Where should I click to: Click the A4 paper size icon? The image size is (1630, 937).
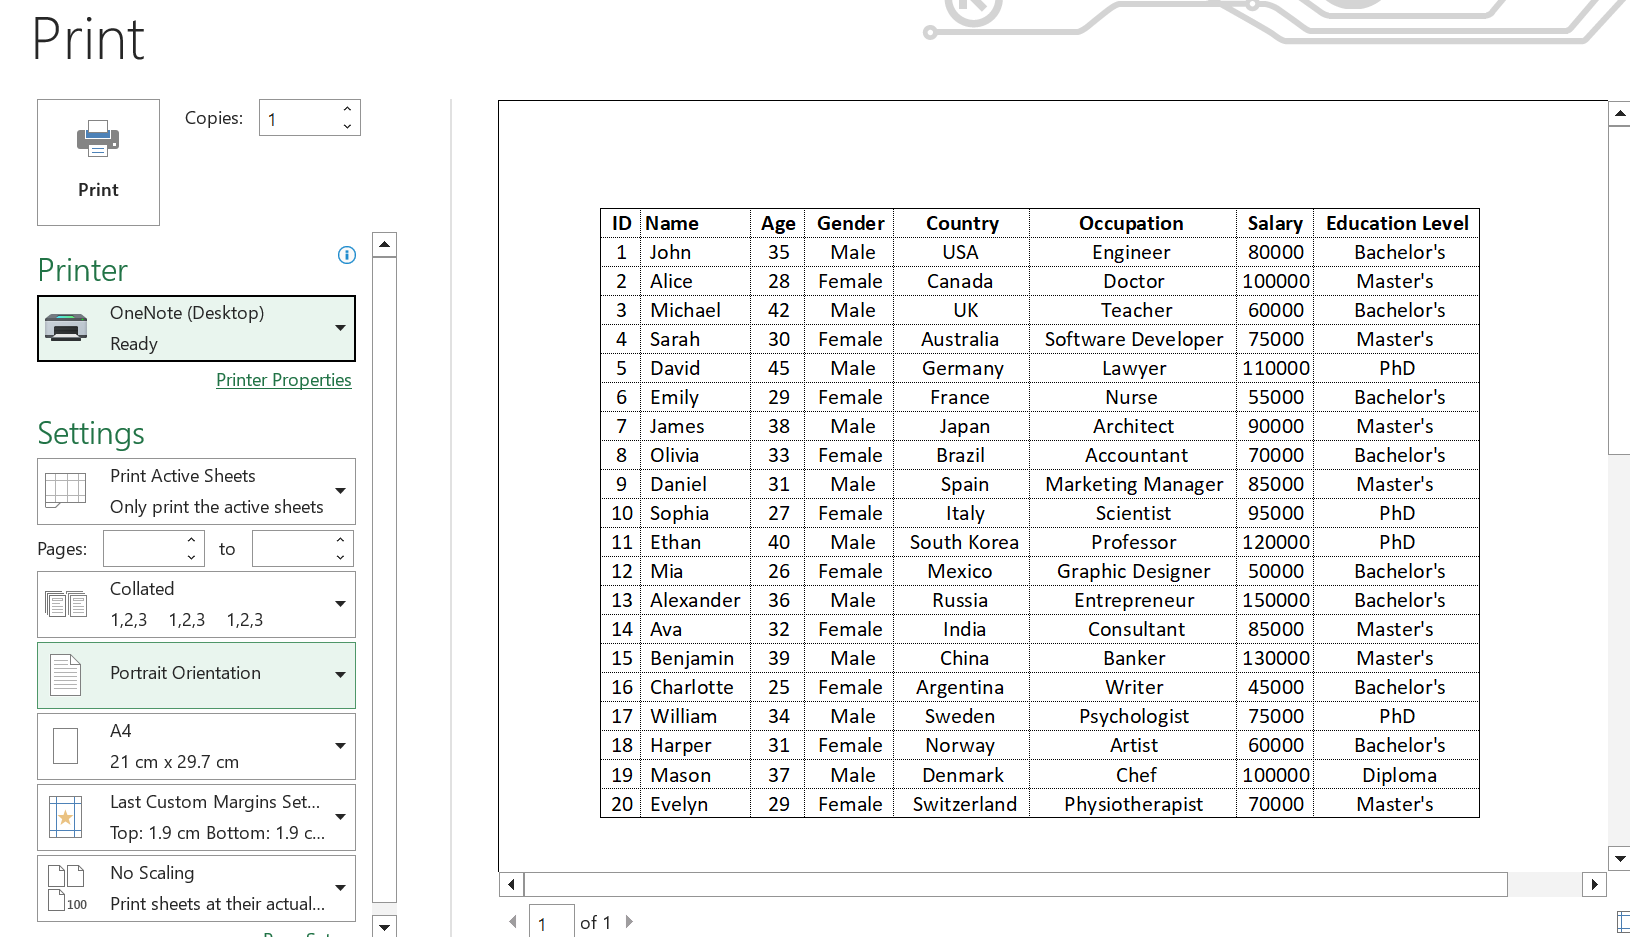point(66,746)
